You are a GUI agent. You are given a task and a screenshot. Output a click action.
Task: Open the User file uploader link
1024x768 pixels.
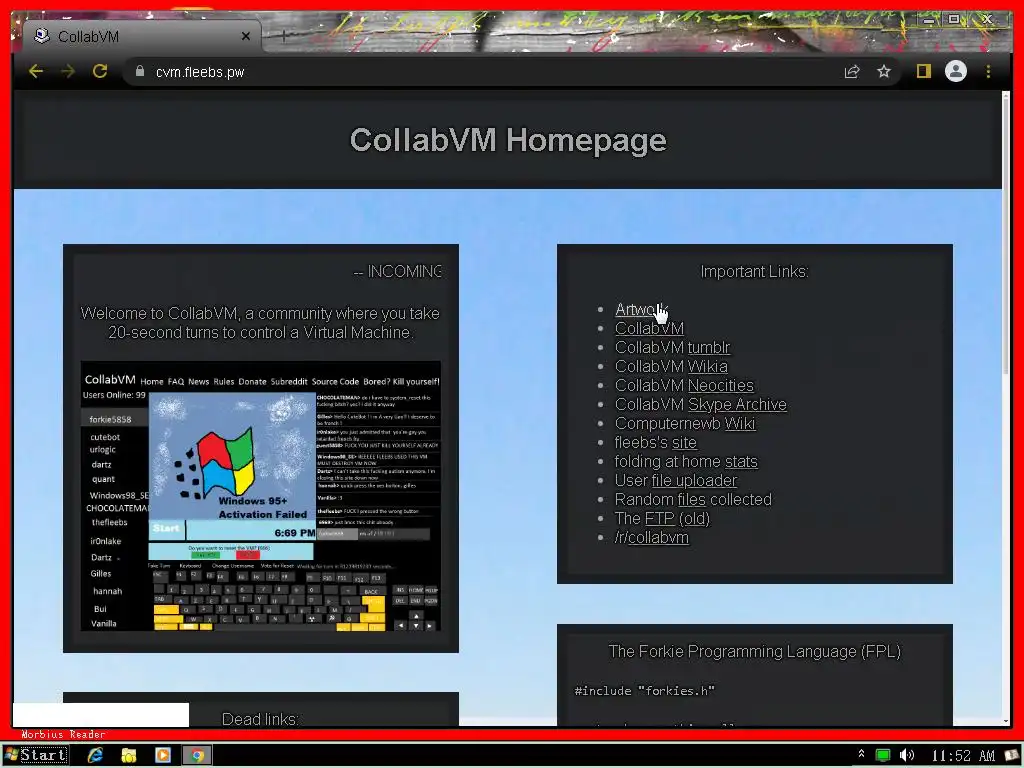pyautogui.click(x=694, y=480)
